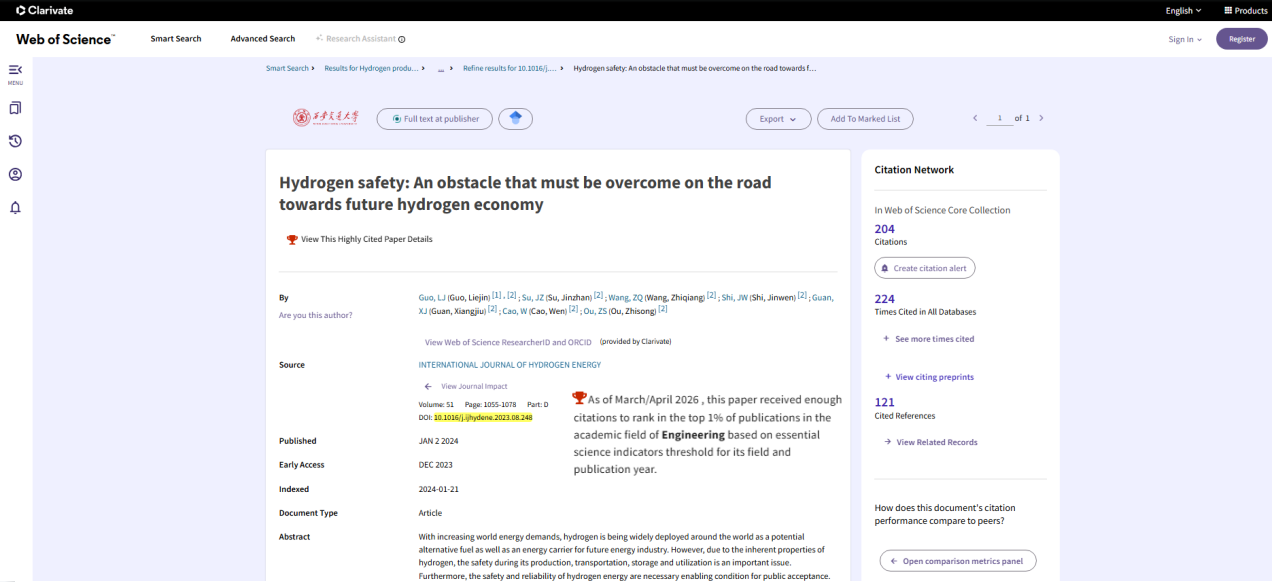Expand the breadcrumb ellipsis

tap(440, 68)
